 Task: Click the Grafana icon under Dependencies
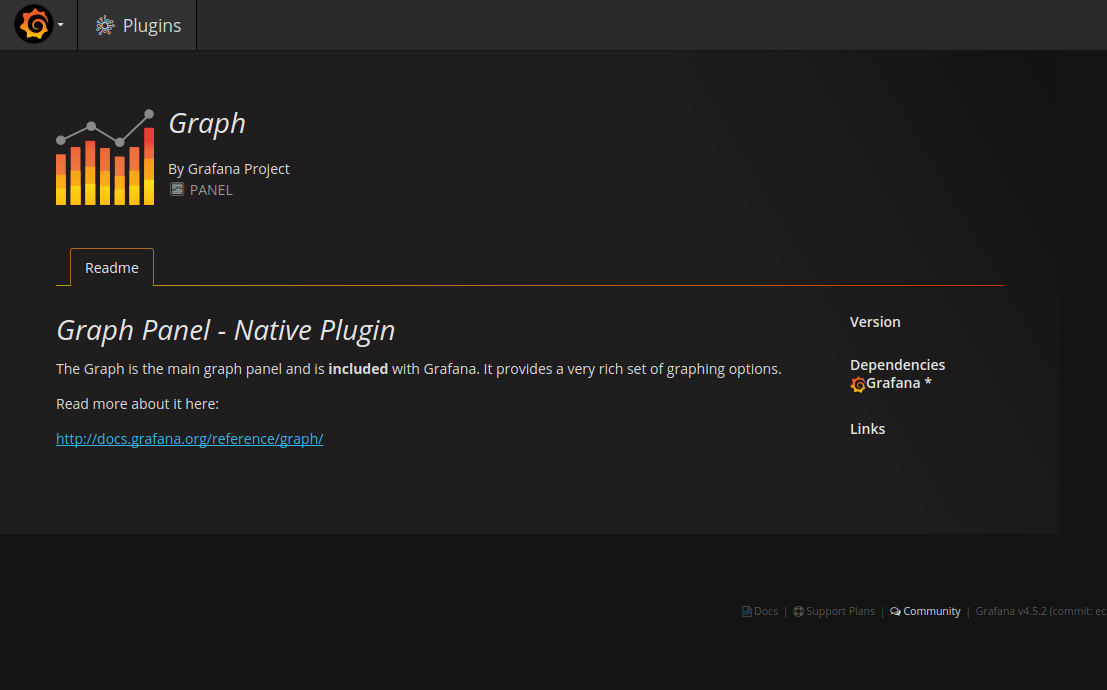(857, 384)
